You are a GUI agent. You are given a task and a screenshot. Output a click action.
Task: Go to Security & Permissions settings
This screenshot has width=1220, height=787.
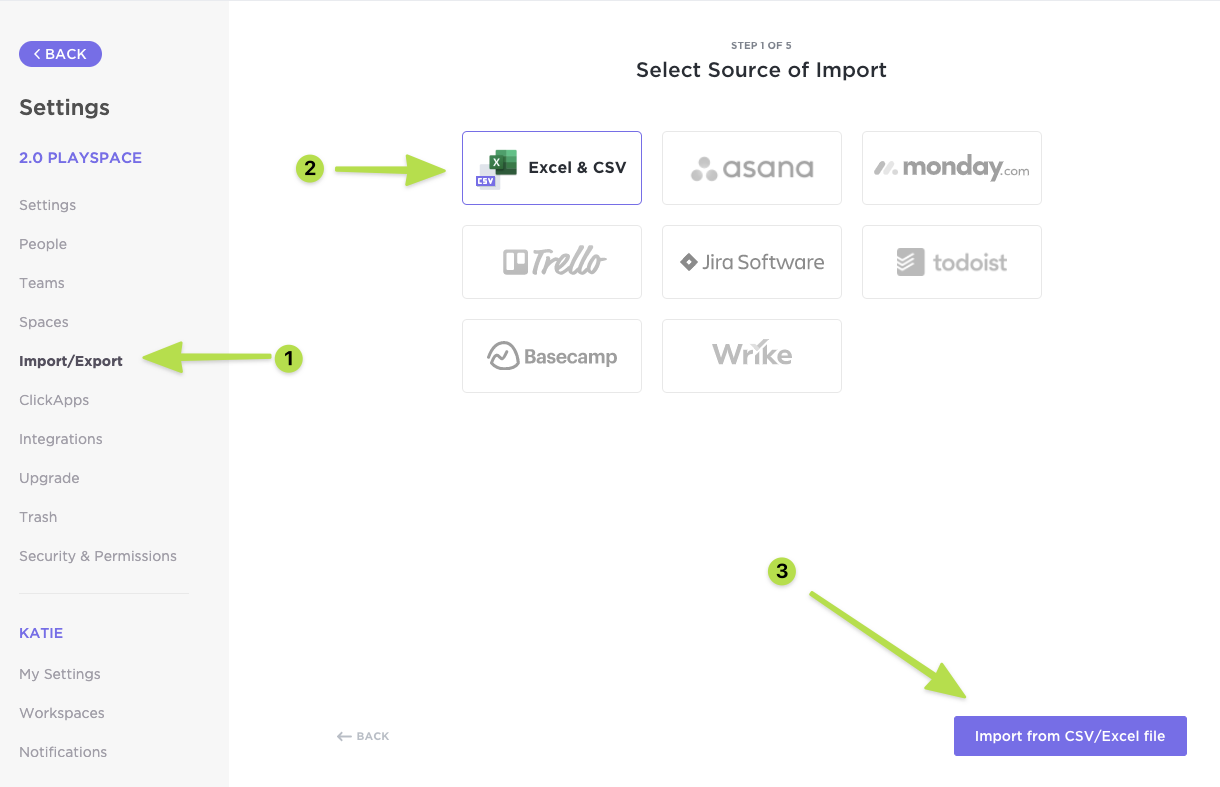pyautogui.click(x=97, y=555)
